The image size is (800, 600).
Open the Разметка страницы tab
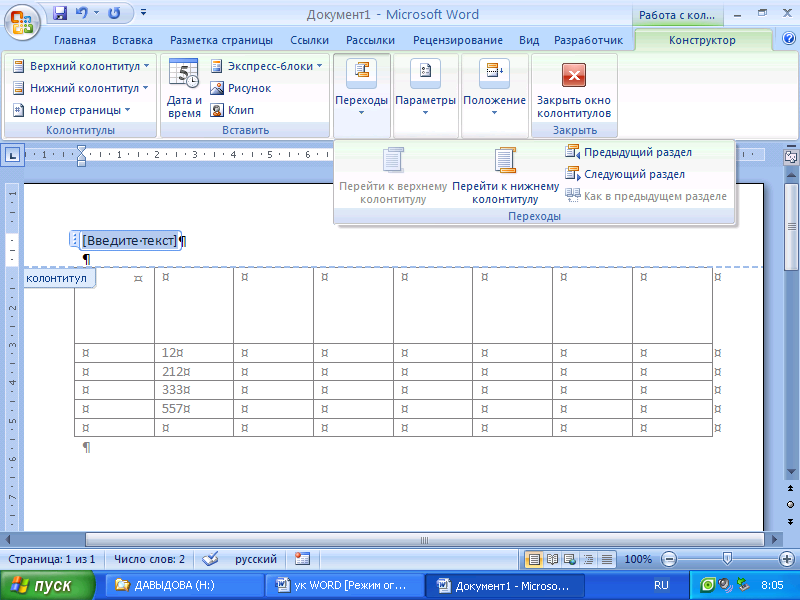(x=221, y=40)
